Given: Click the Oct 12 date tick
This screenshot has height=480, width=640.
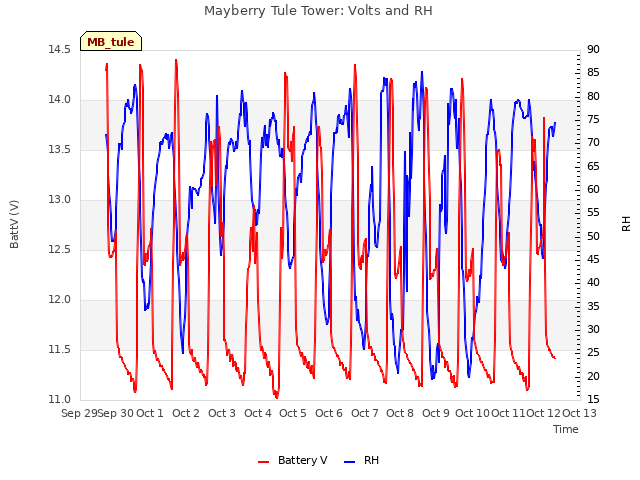Looking at the screenshot, I should [x=543, y=413].
